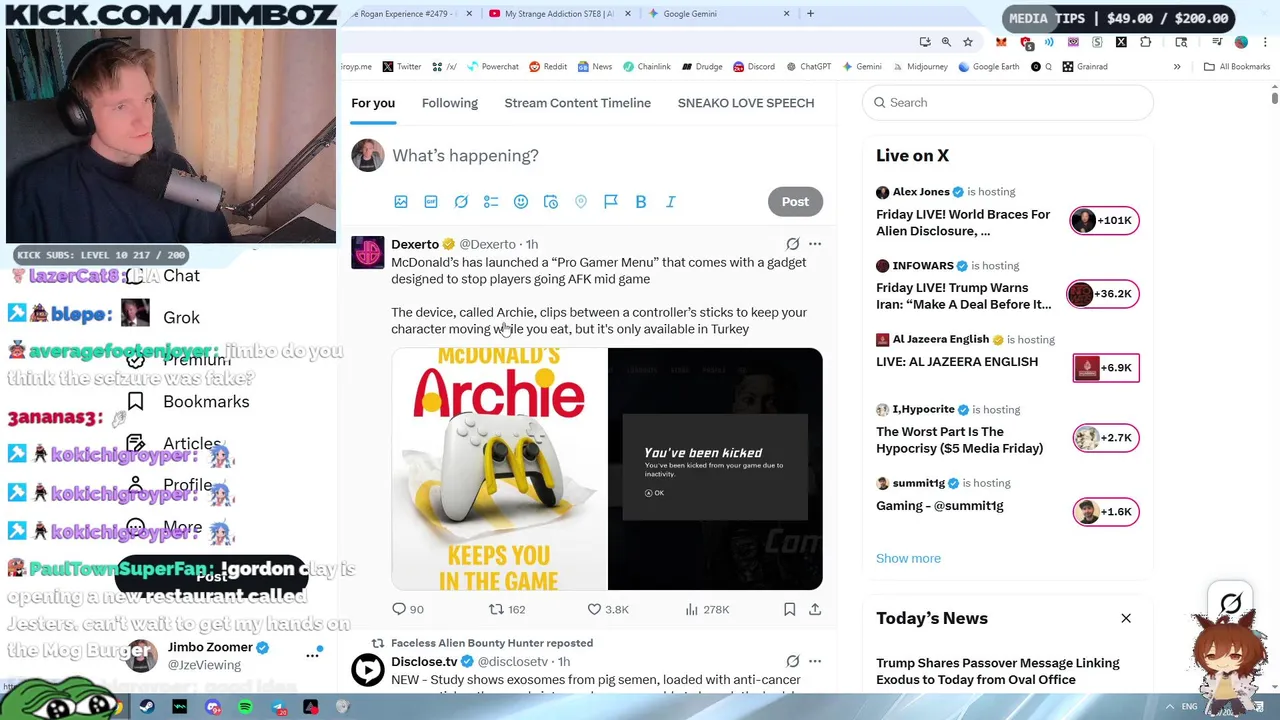1280x720 pixels.
Task: Click the What's happening compose field
Action: tap(465, 156)
